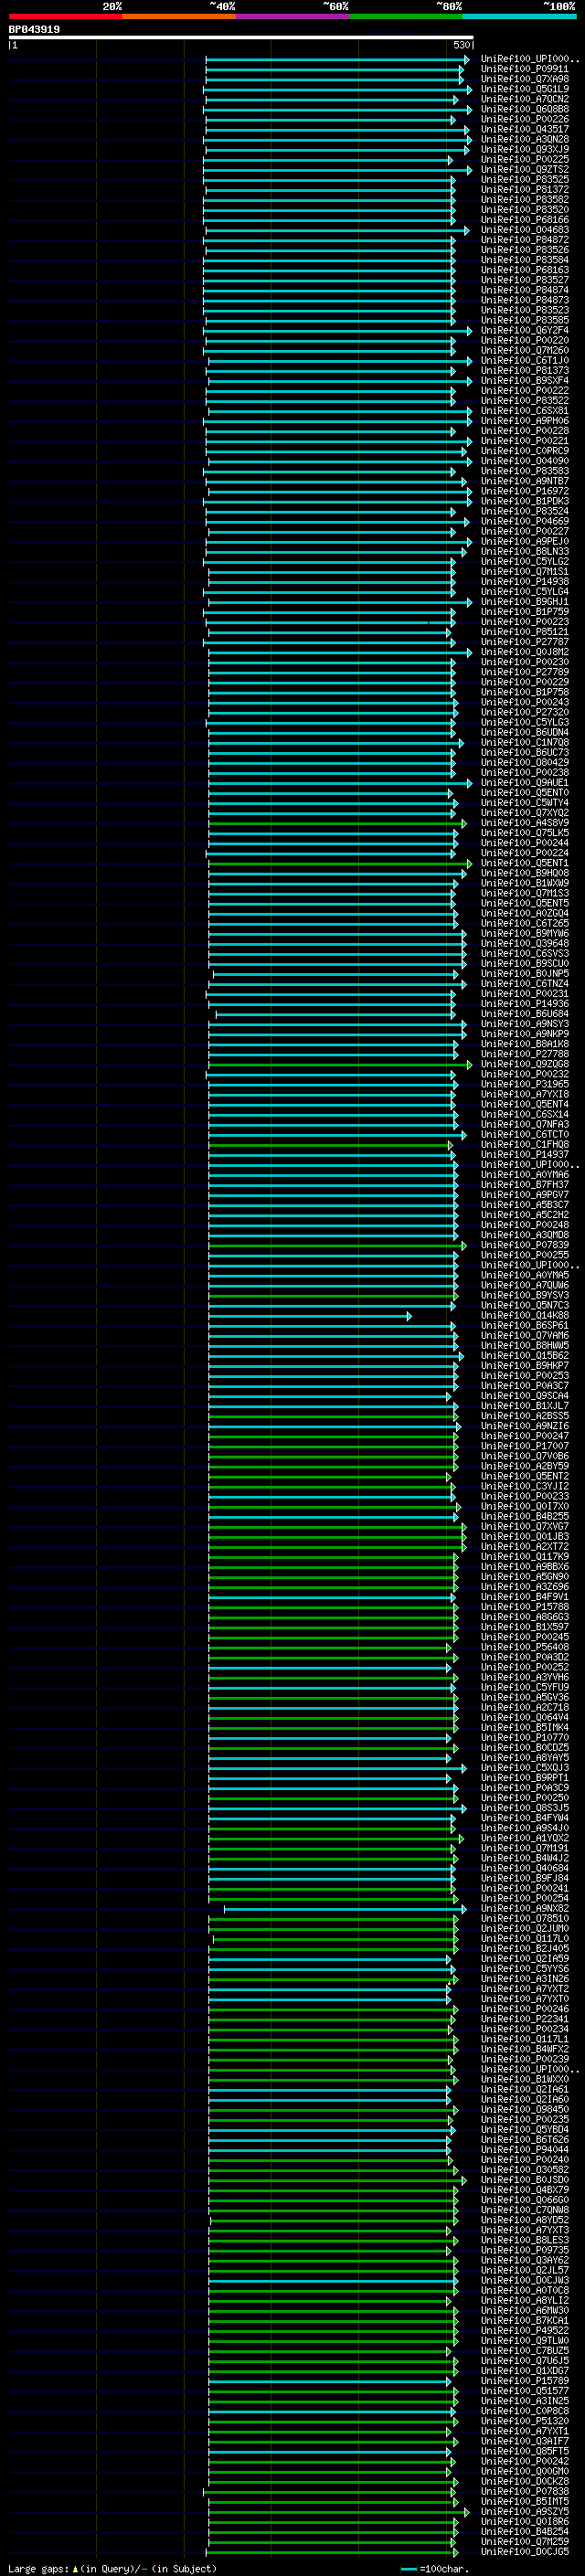585x2576 pixels.
Task: Open hit UniRef100_P04669
Action: point(525,522)
